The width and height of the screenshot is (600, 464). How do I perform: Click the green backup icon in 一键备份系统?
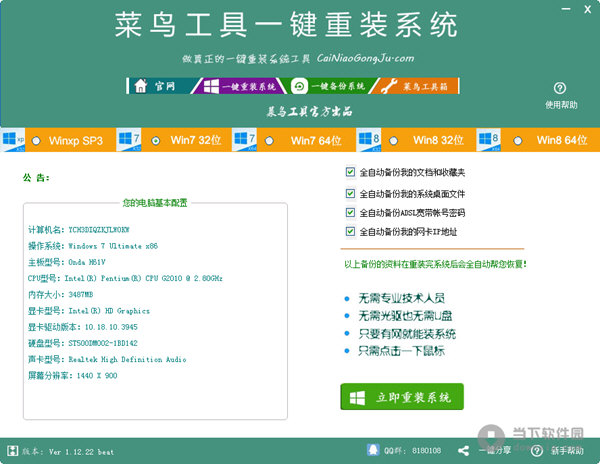coord(299,86)
